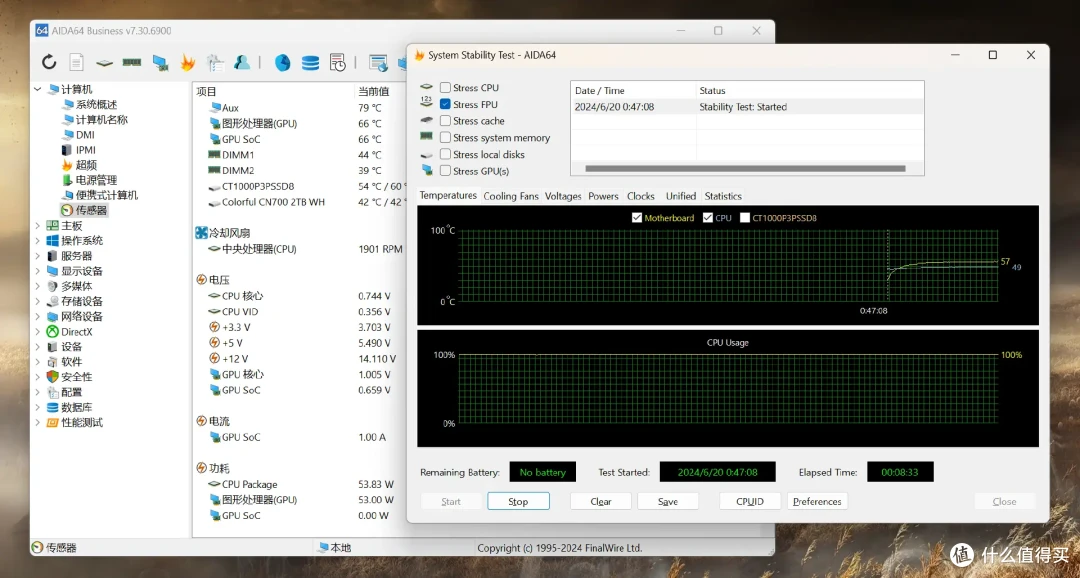Click the 项目 column header
The width and height of the screenshot is (1080, 578).
[272, 91]
